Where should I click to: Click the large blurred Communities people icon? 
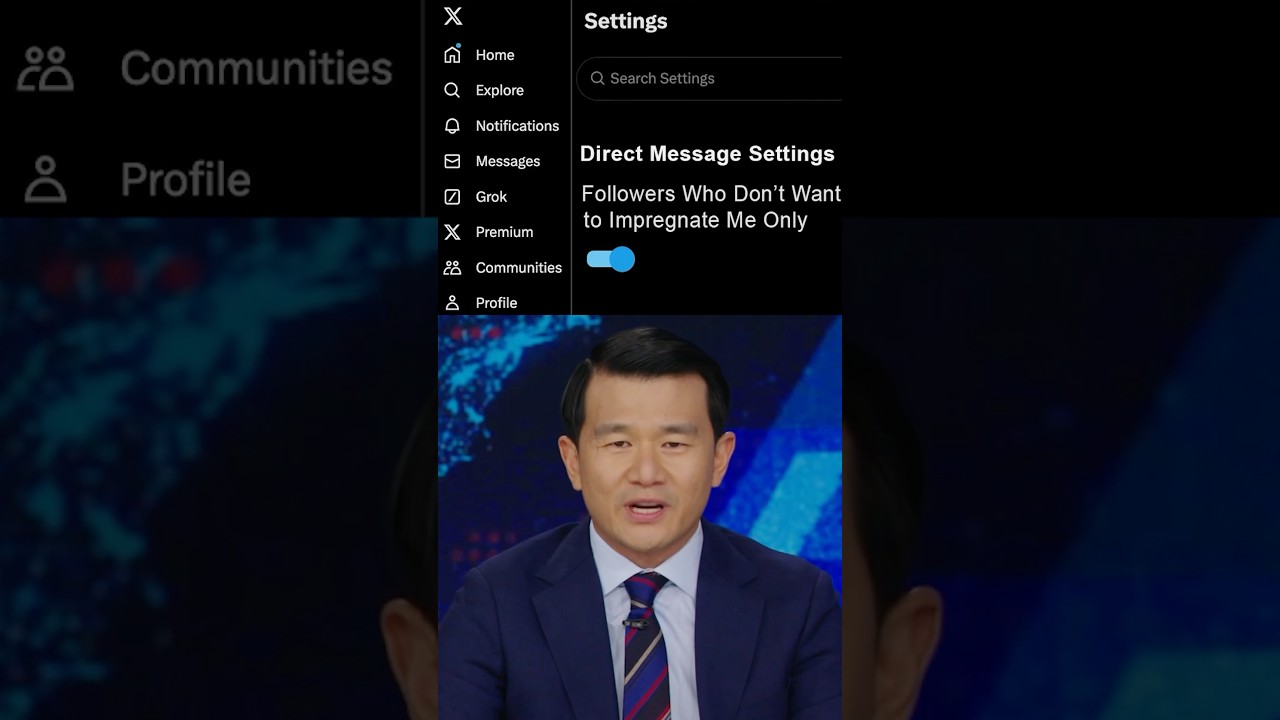point(46,68)
